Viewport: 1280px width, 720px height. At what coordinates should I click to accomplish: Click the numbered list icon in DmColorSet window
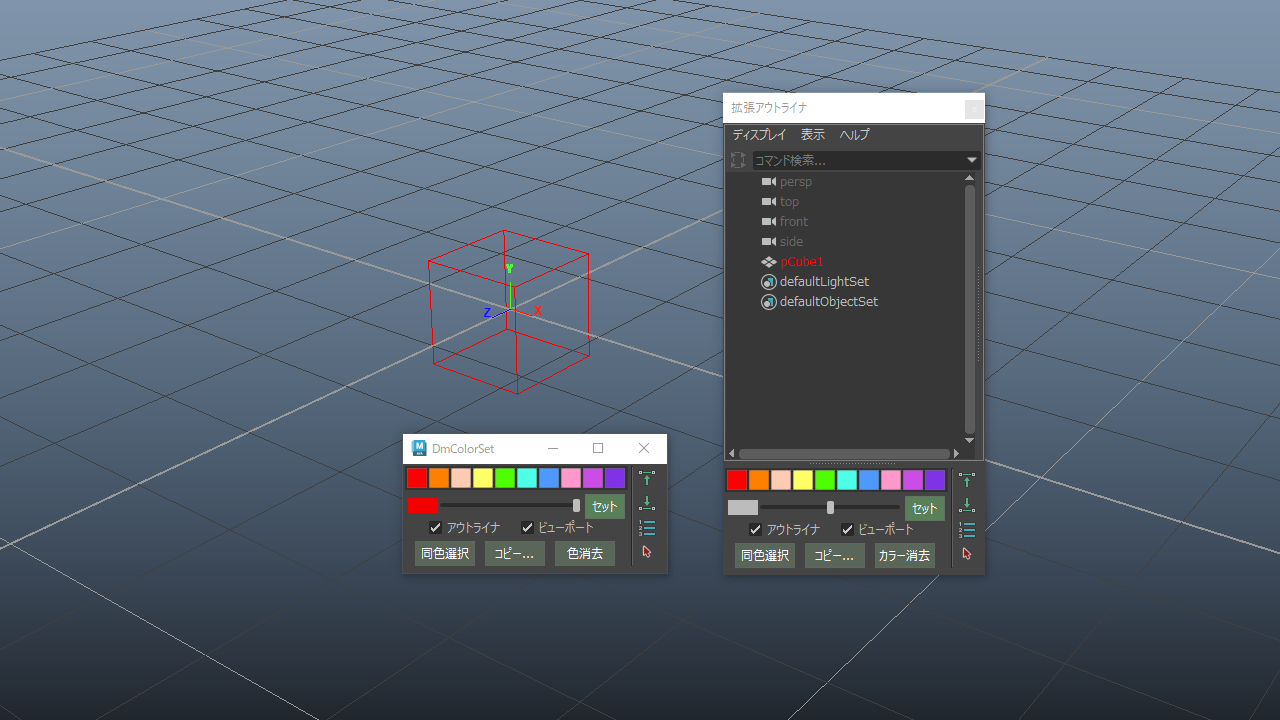coord(647,528)
